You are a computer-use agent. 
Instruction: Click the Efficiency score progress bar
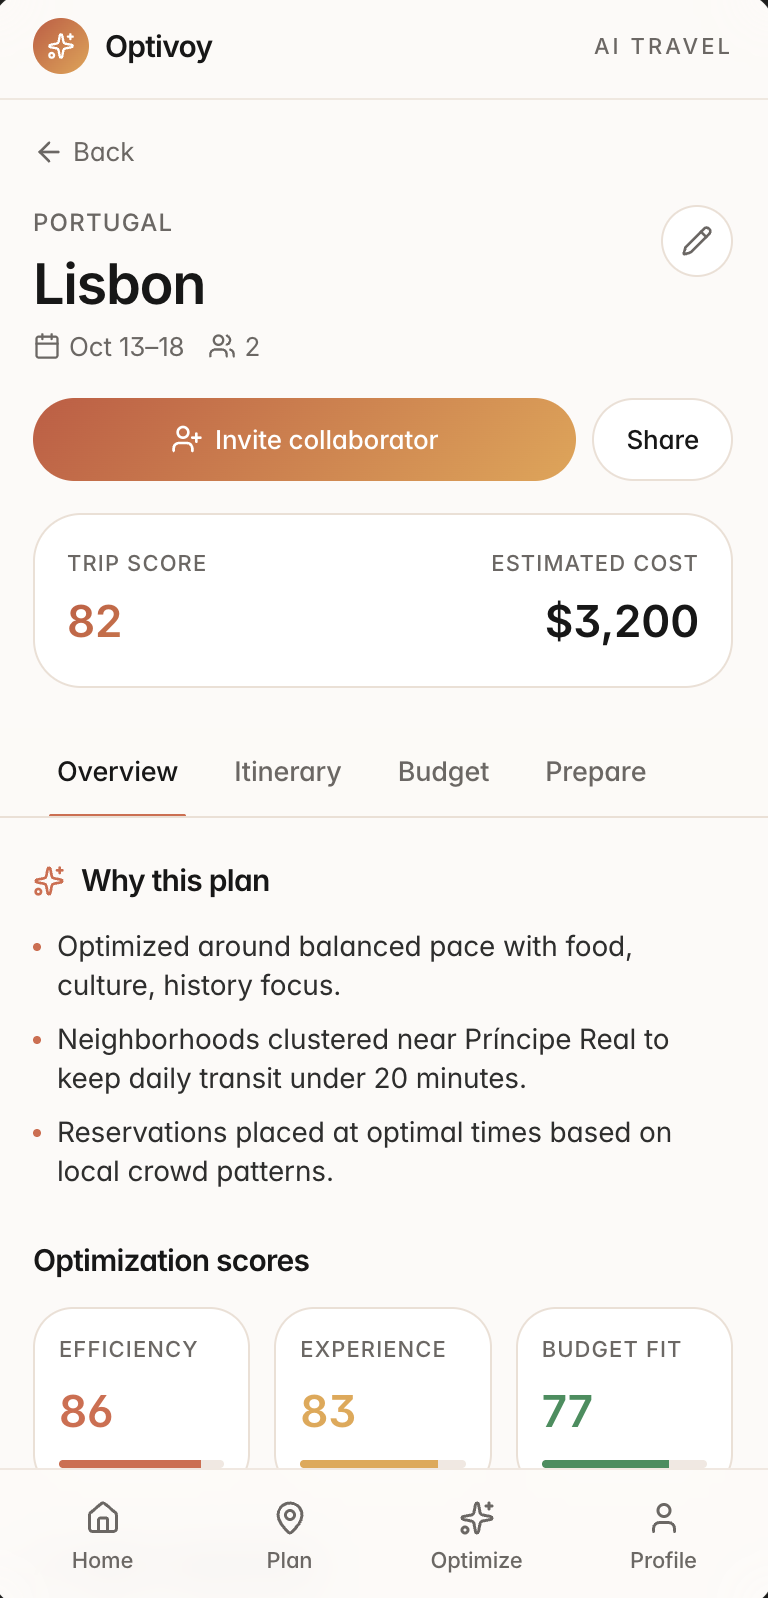tap(141, 1464)
